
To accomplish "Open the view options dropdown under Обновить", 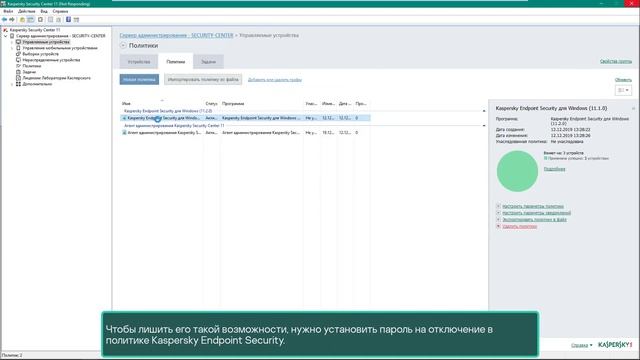I will [x=623, y=90].
